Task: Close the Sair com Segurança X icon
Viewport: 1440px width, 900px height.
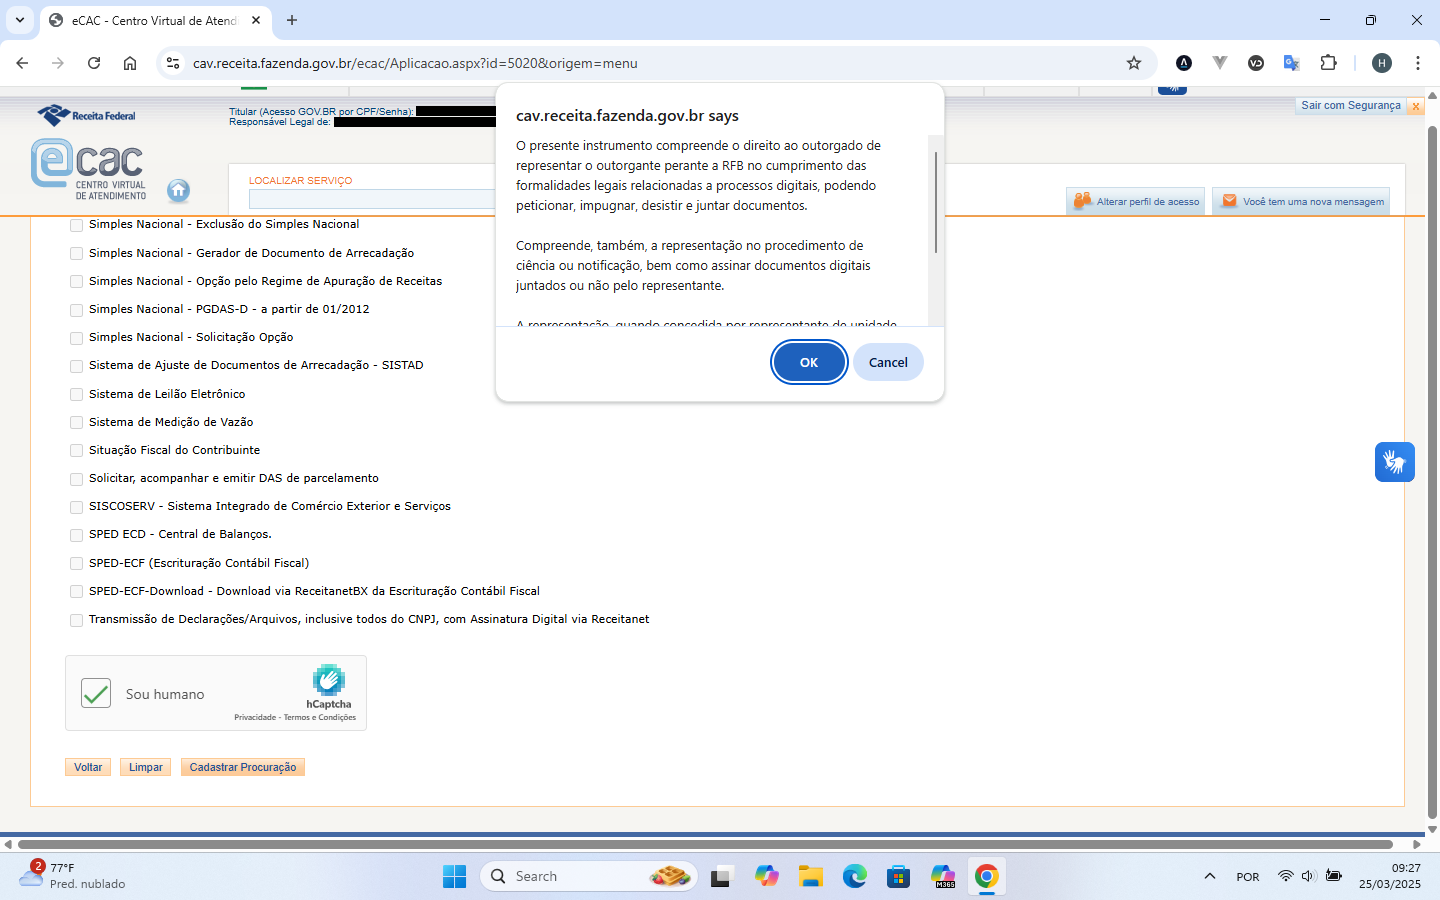Action: coord(1415,106)
